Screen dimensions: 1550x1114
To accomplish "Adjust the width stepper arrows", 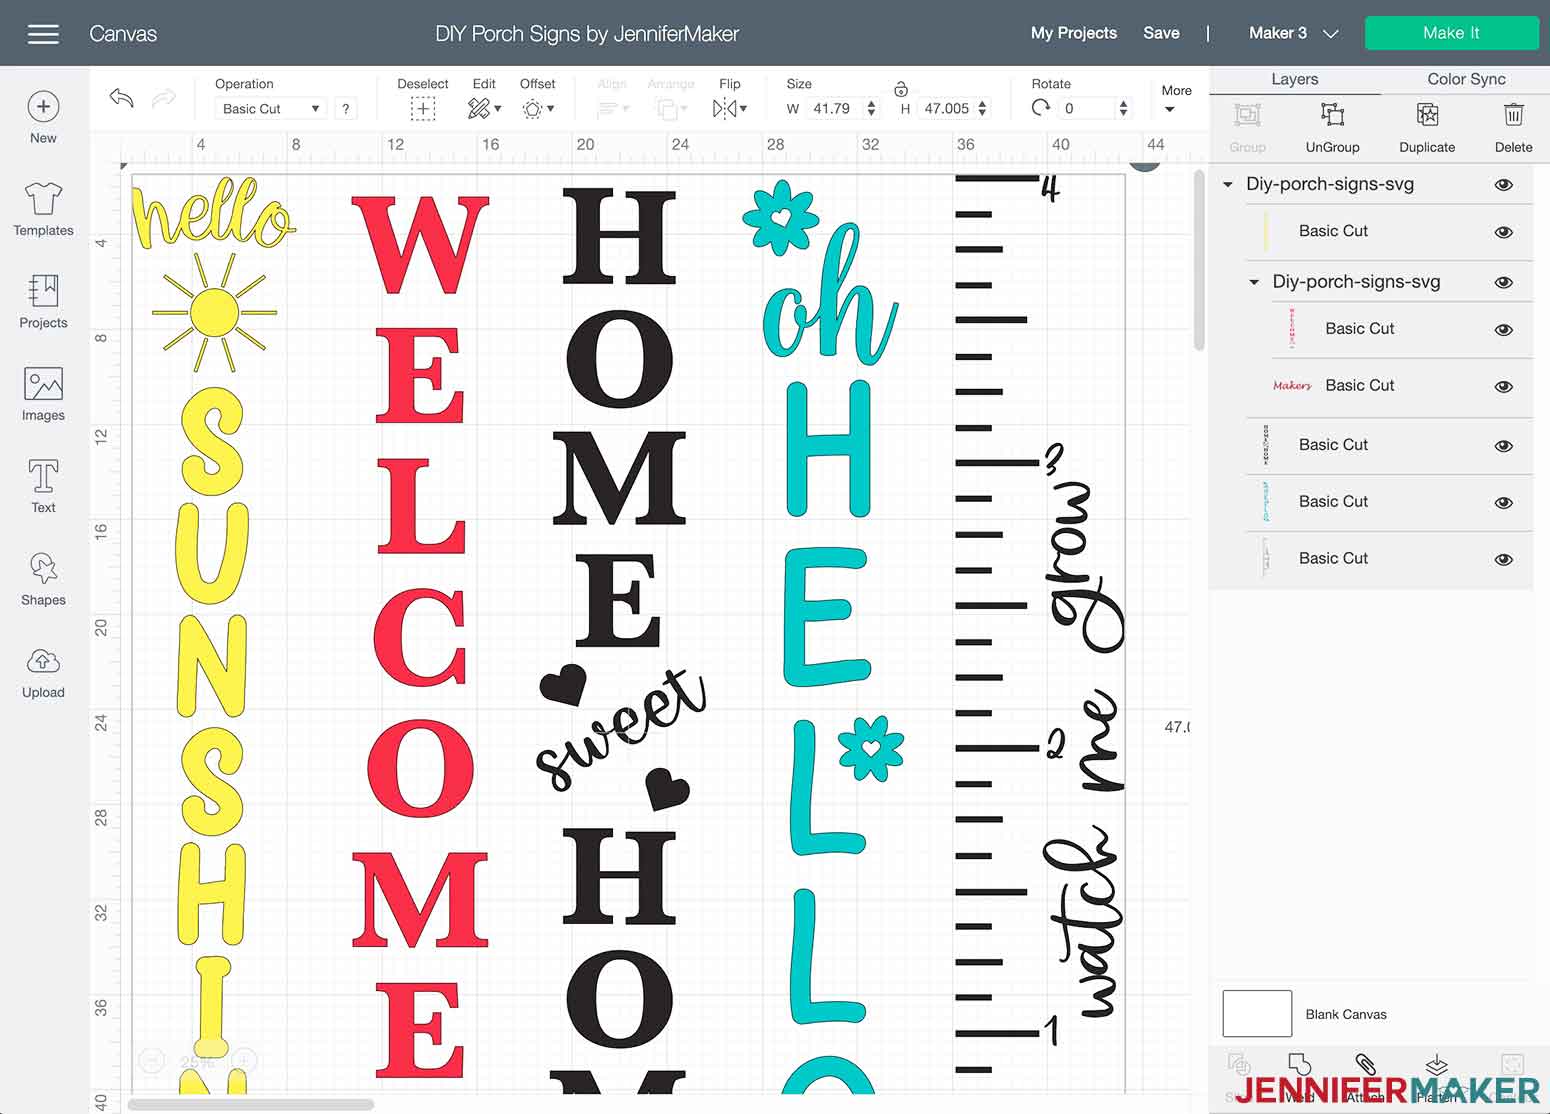I will [871, 108].
